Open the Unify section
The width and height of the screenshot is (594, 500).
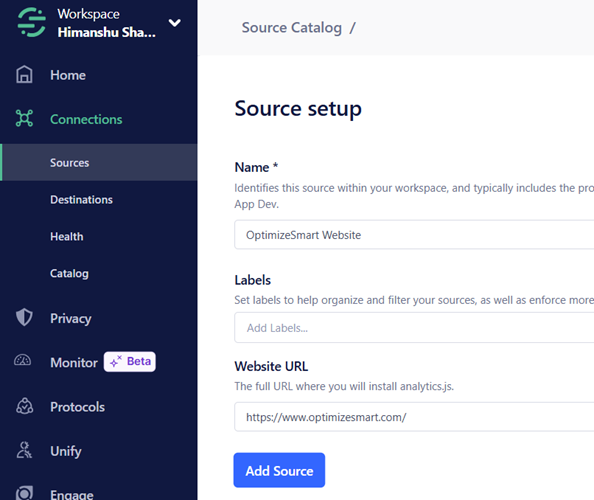[66, 451]
